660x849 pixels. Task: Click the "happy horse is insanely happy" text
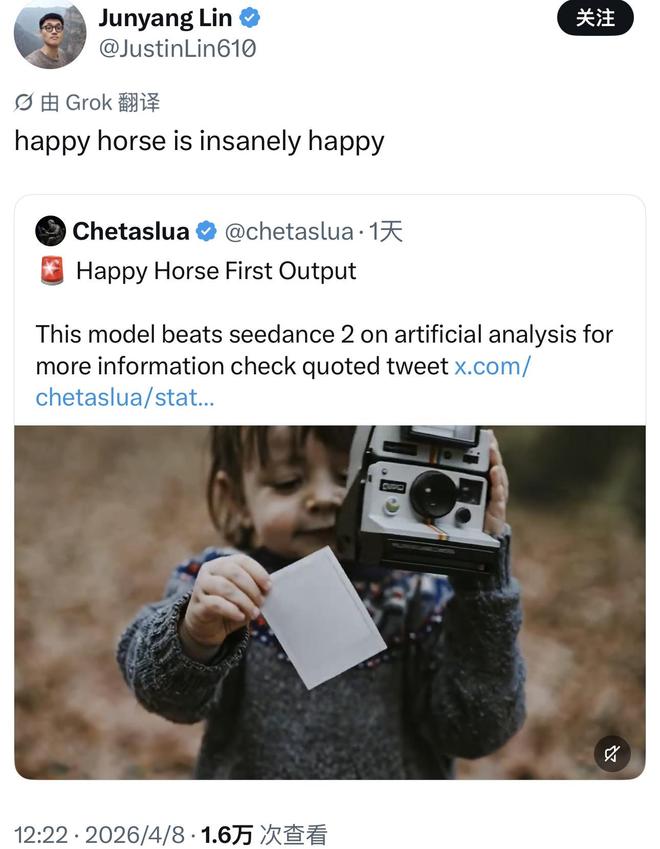pos(199,140)
